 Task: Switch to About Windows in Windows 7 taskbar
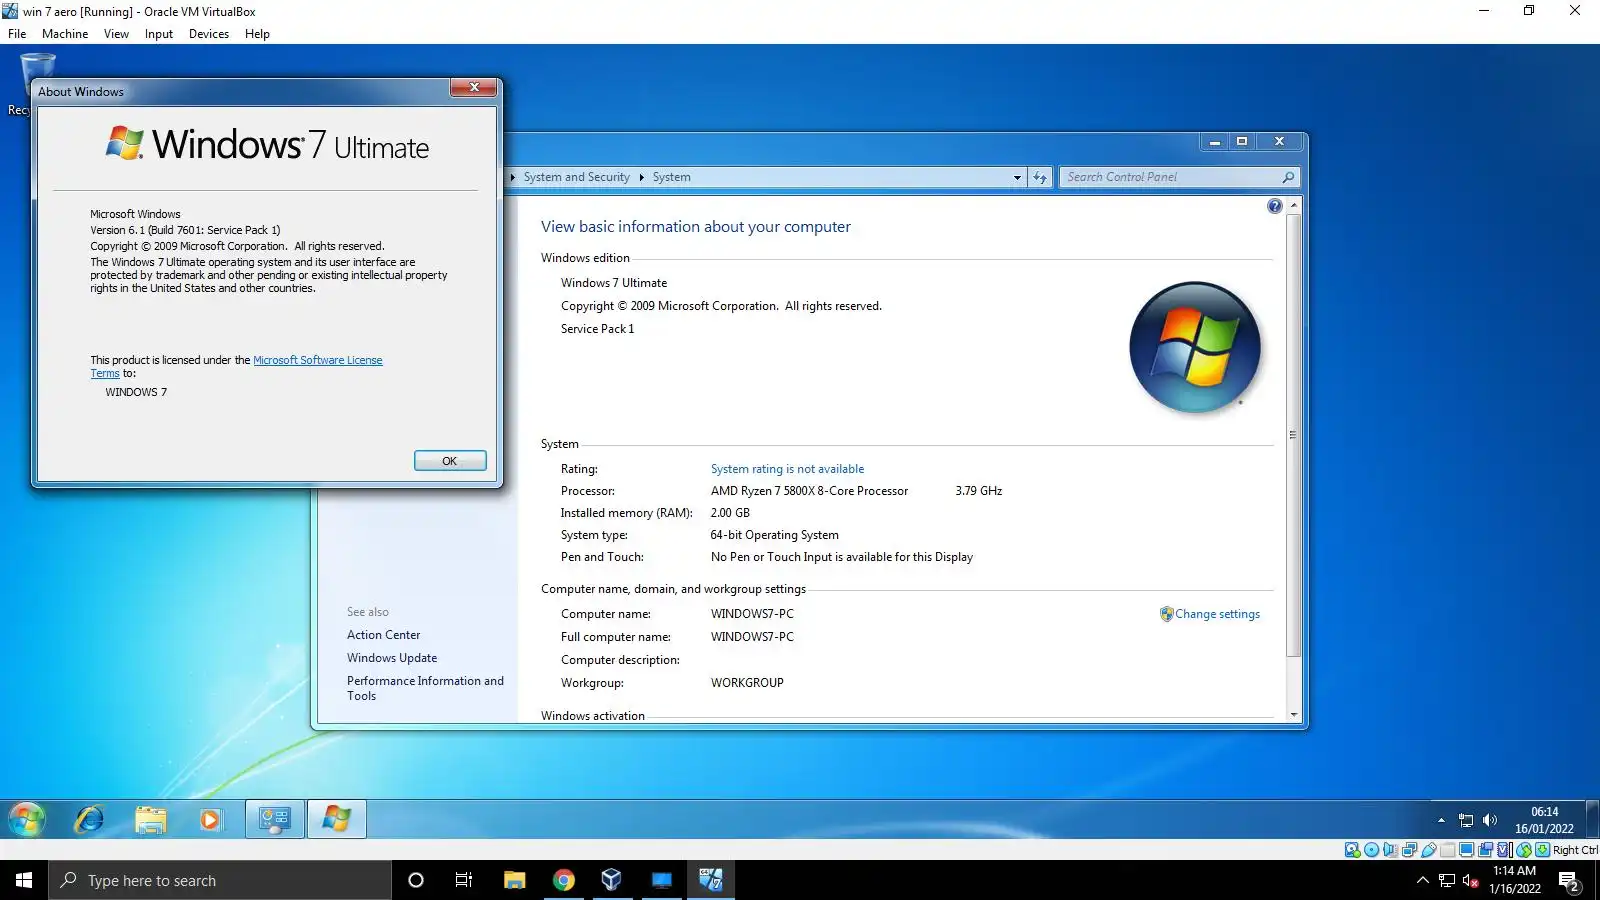[x=337, y=820]
